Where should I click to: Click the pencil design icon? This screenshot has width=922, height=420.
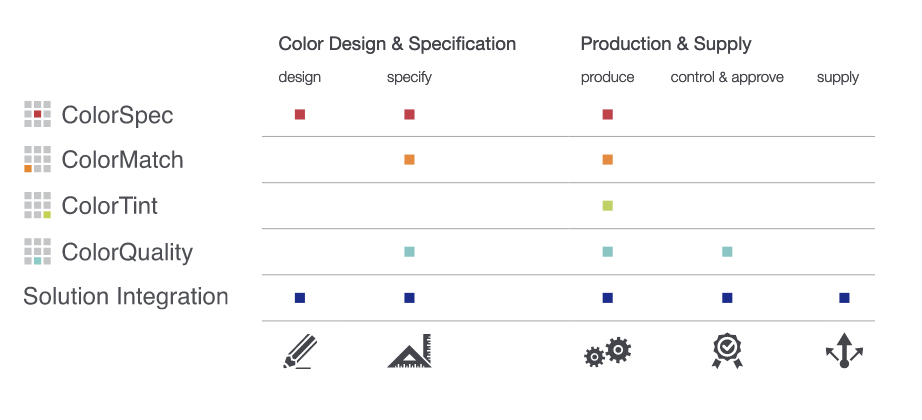pos(300,351)
